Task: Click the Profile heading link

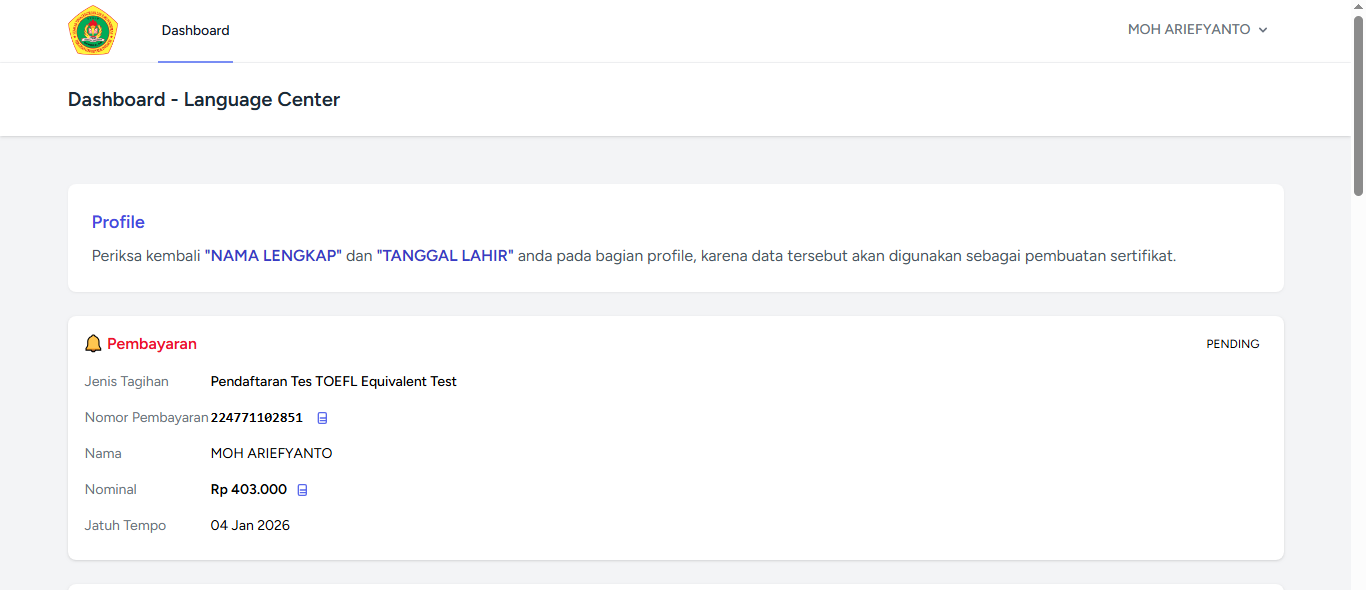Action: coord(118,222)
